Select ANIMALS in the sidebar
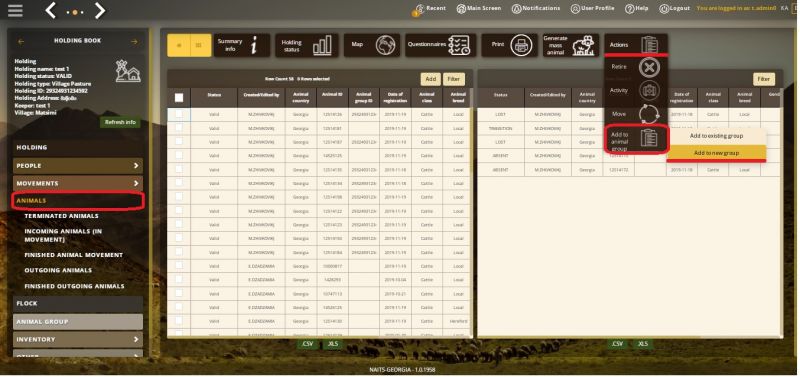800x377 pixels. [78, 201]
